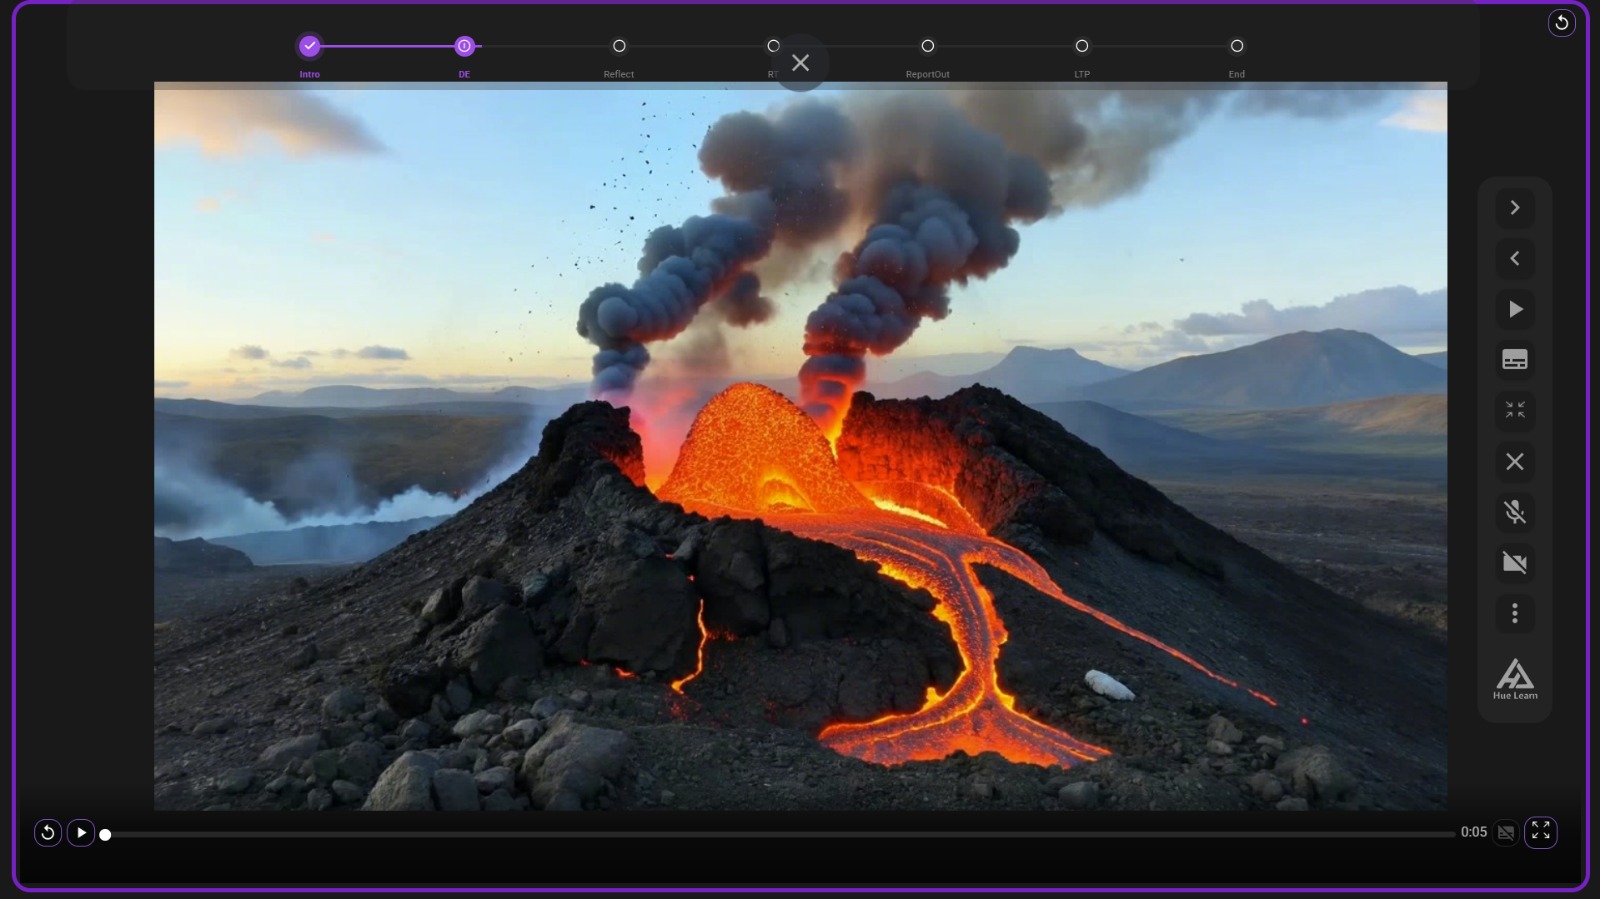This screenshot has width=1600, height=899.
Task: Toggle the muted microphone icon
Action: tap(1515, 512)
